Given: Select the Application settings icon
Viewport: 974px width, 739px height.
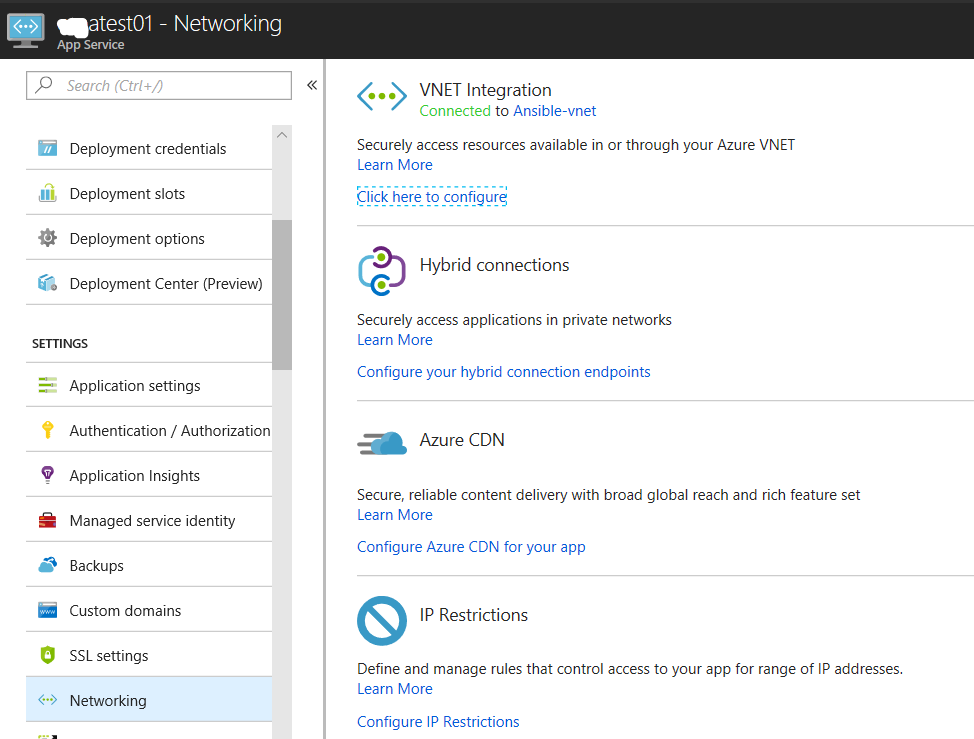Looking at the screenshot, I should (x=47, y=384).
